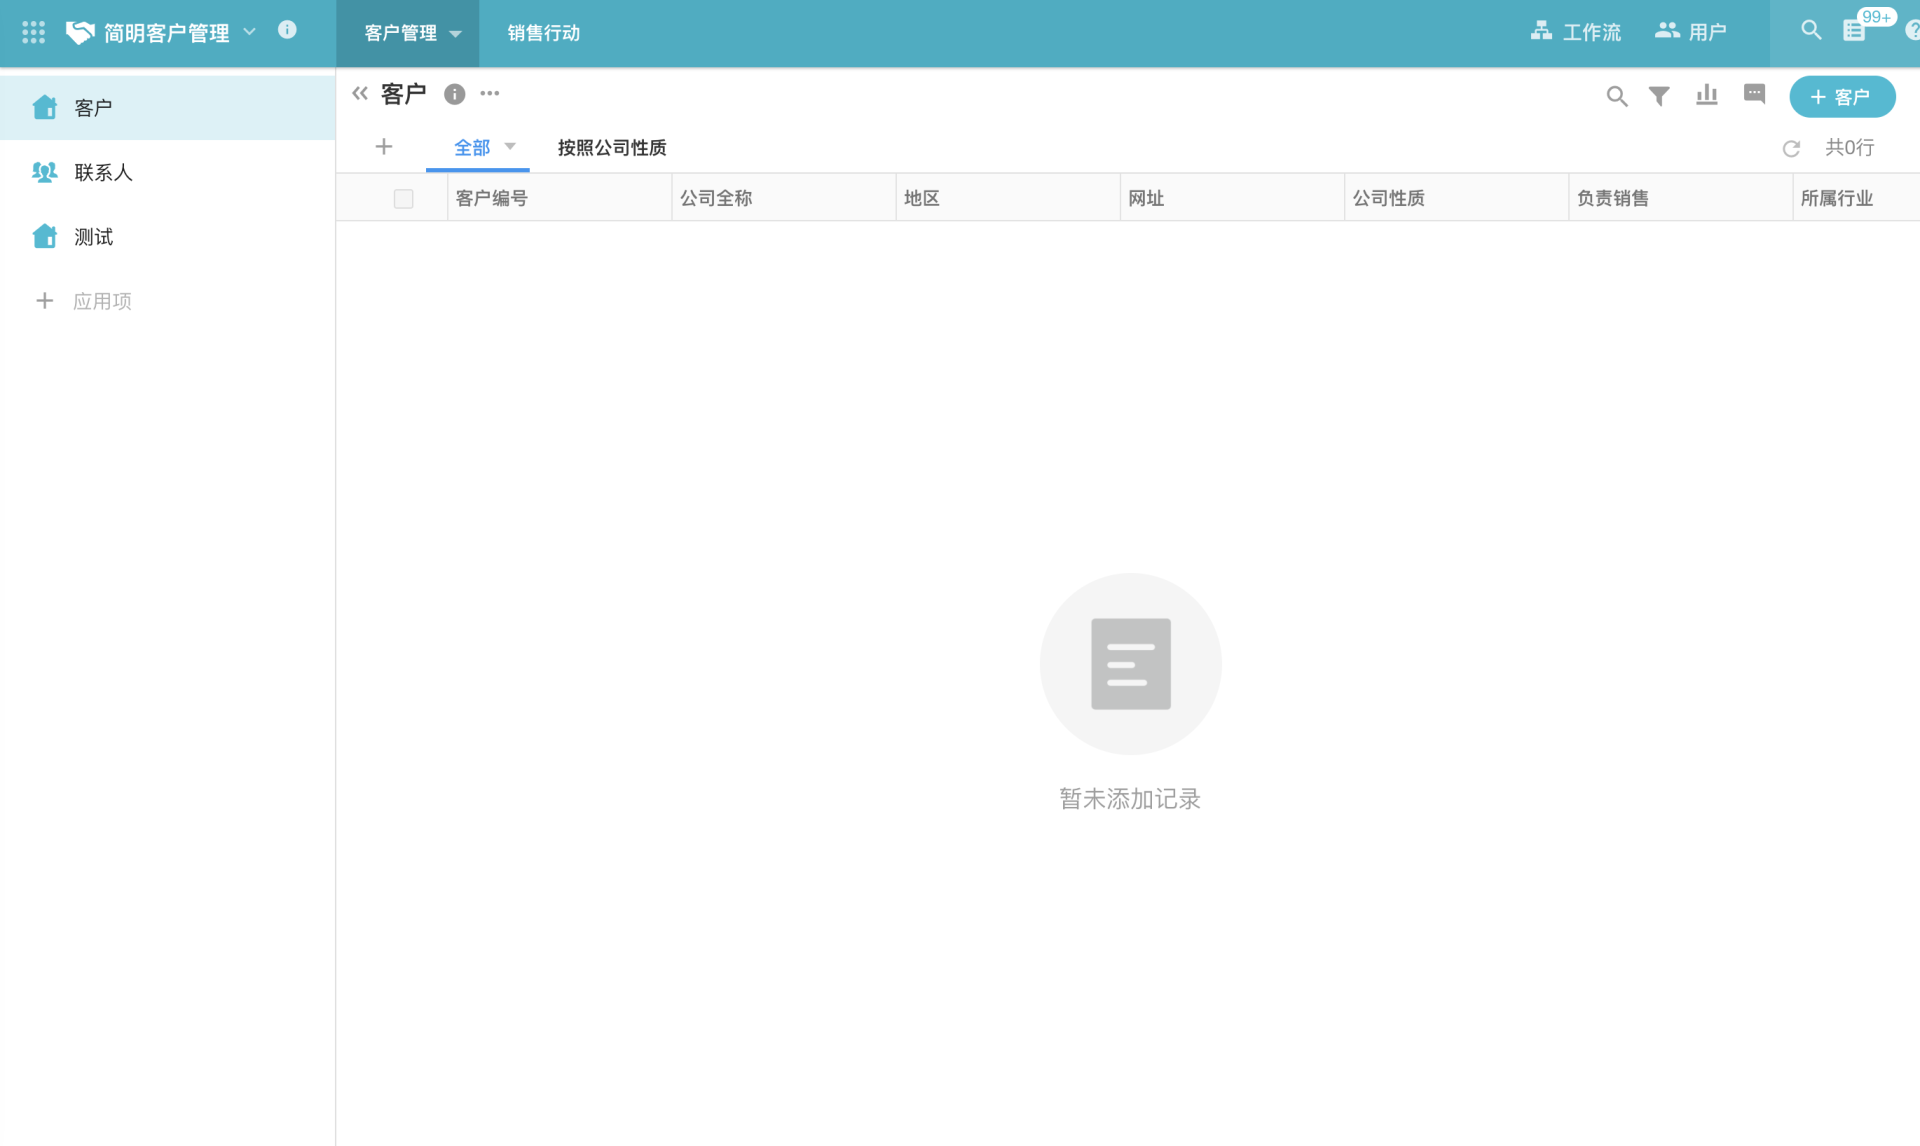This screenshot has height=1146, width=1920.
Task: Click the global search icon in header
Action: 1811,30
